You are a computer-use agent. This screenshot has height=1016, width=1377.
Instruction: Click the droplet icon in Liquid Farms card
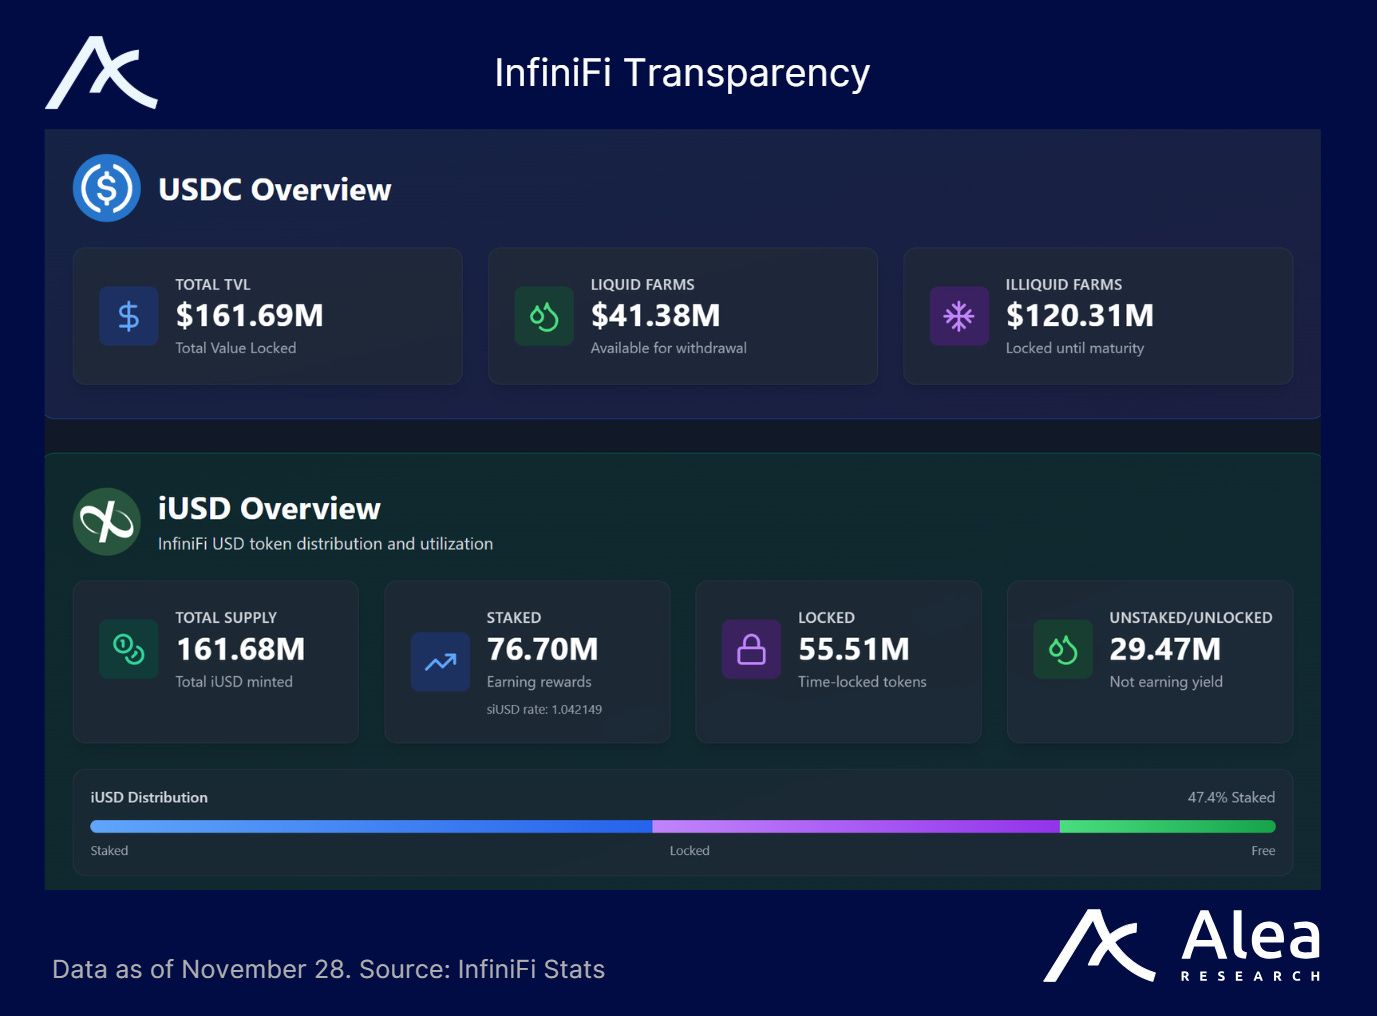coord(544,316)
